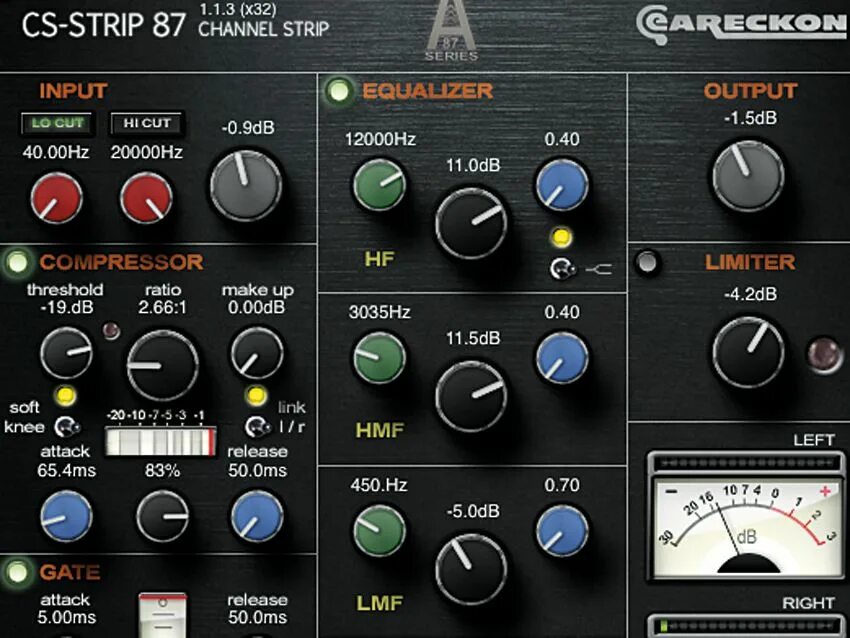This screenshot has height=638, width=850.
Task: Toggle the LO CUT filter button
Action: tap(57, 123)
